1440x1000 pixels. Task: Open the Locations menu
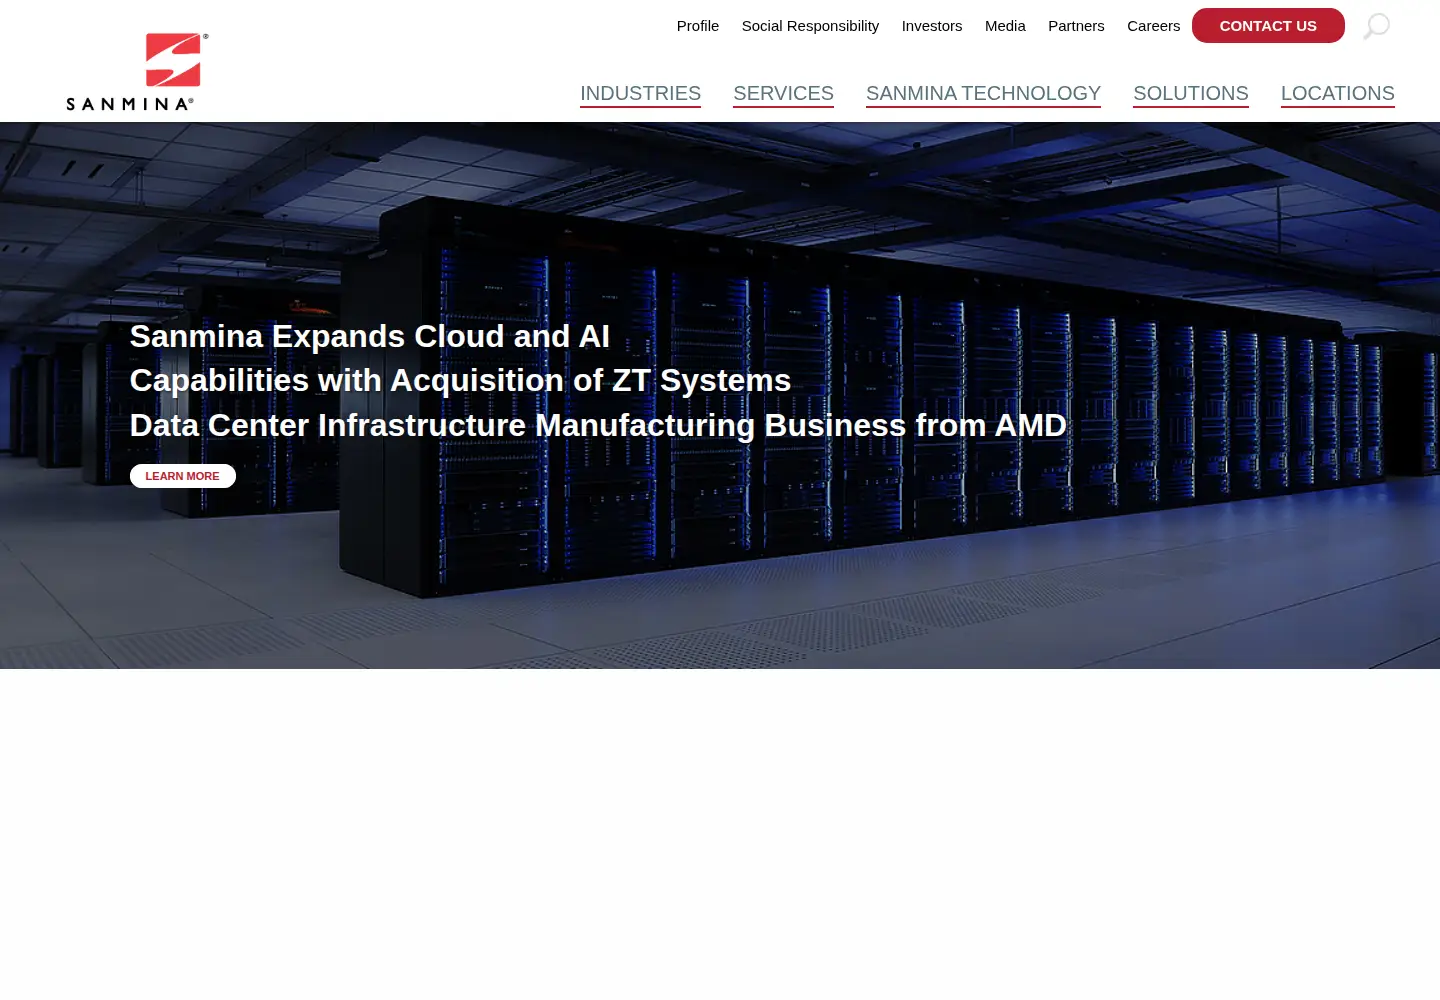1337,94
